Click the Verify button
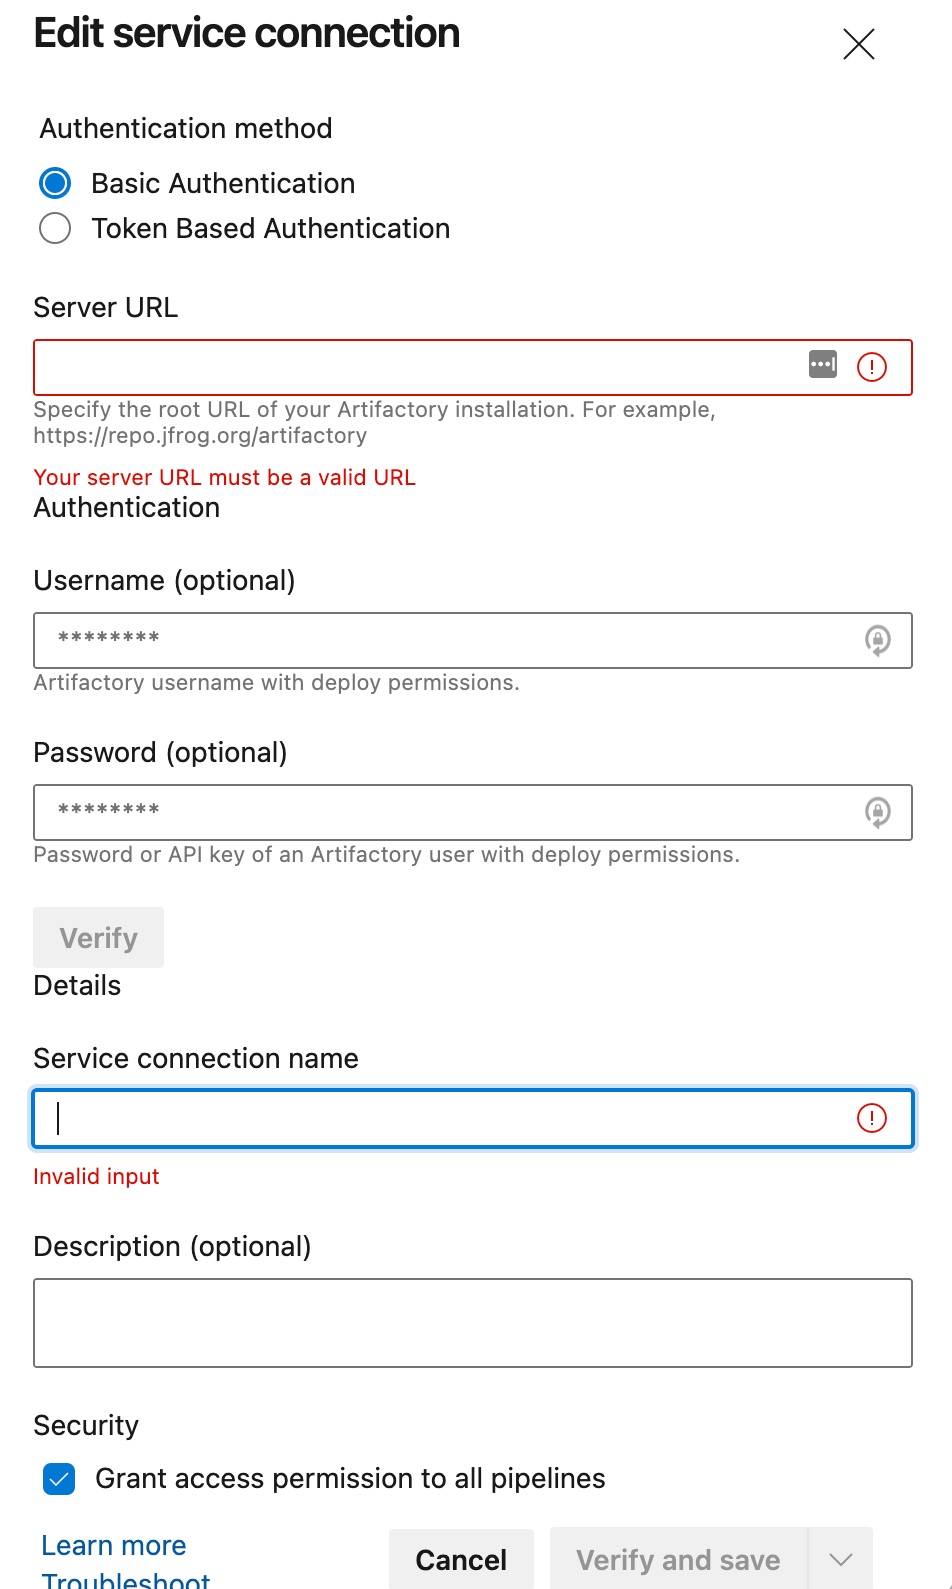Image resolution: width=952 pixels, height=1589 pixels. [x=98, y=937]
